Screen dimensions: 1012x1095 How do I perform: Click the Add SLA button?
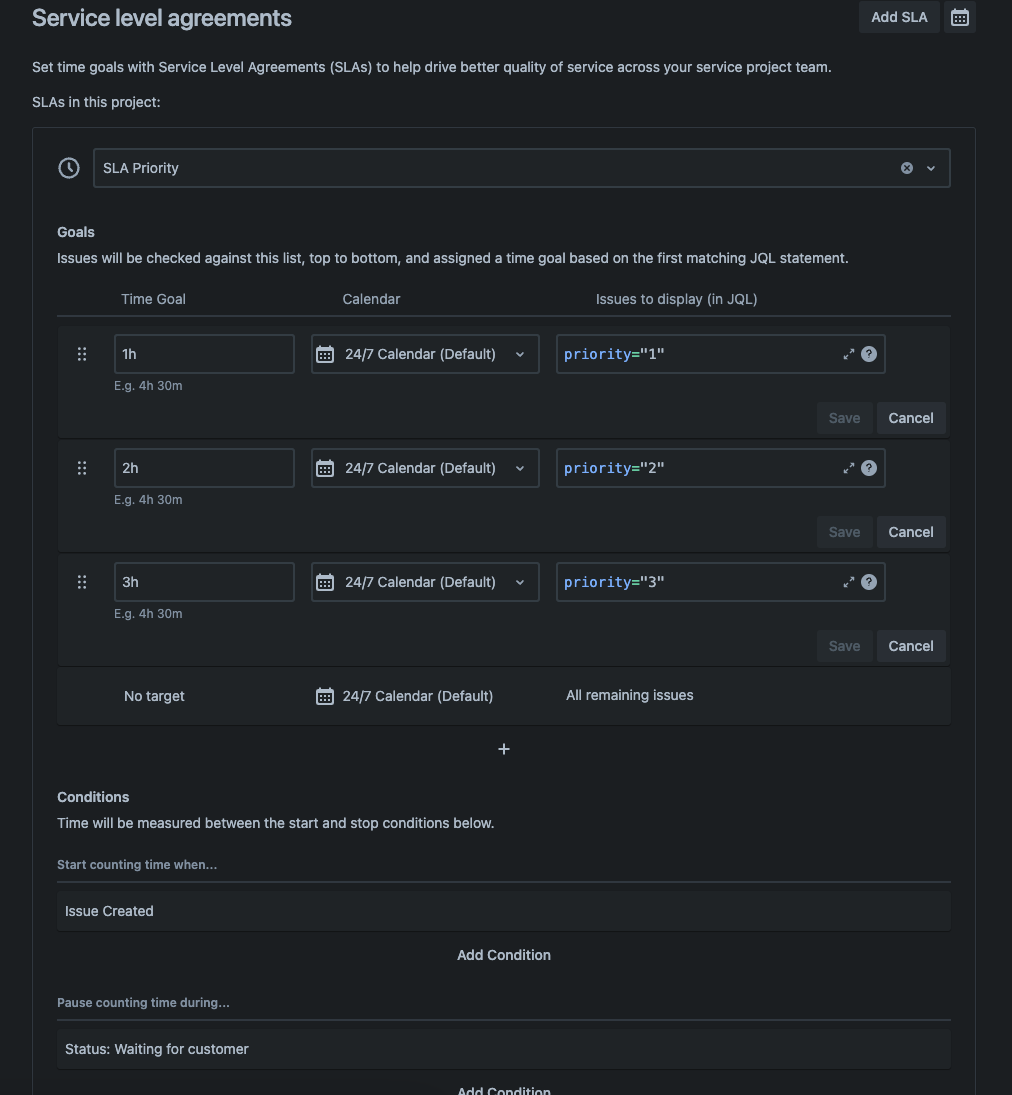[899, 17]
